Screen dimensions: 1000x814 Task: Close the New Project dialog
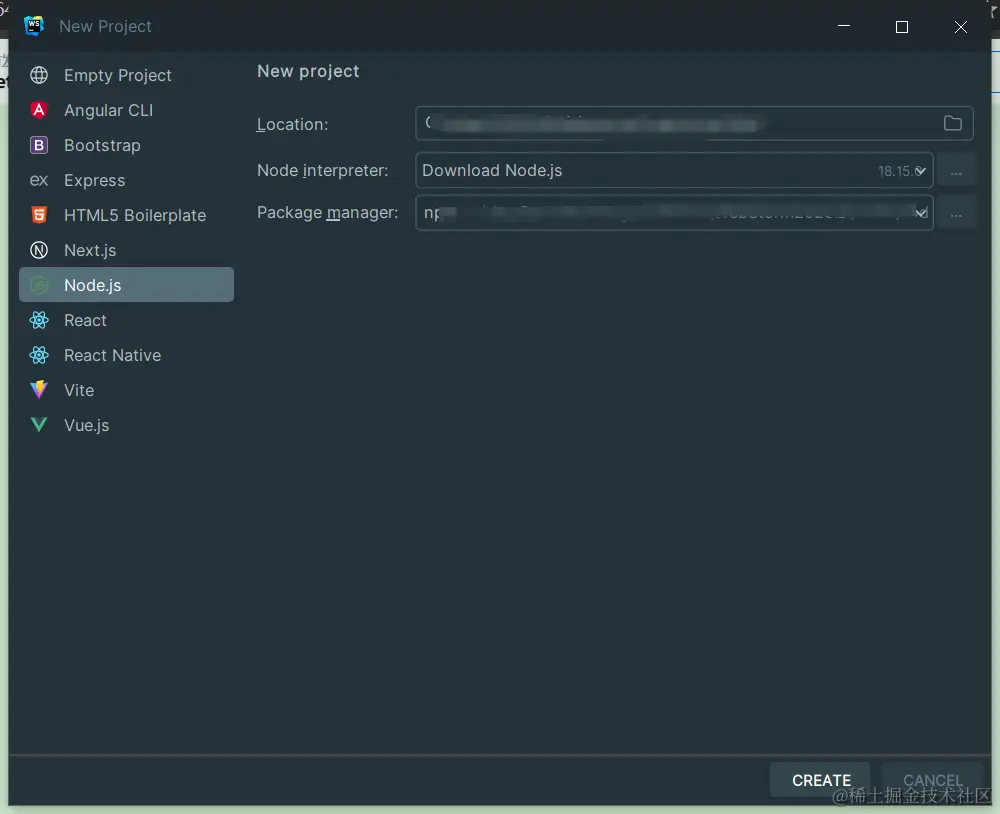tap(960, 27)
